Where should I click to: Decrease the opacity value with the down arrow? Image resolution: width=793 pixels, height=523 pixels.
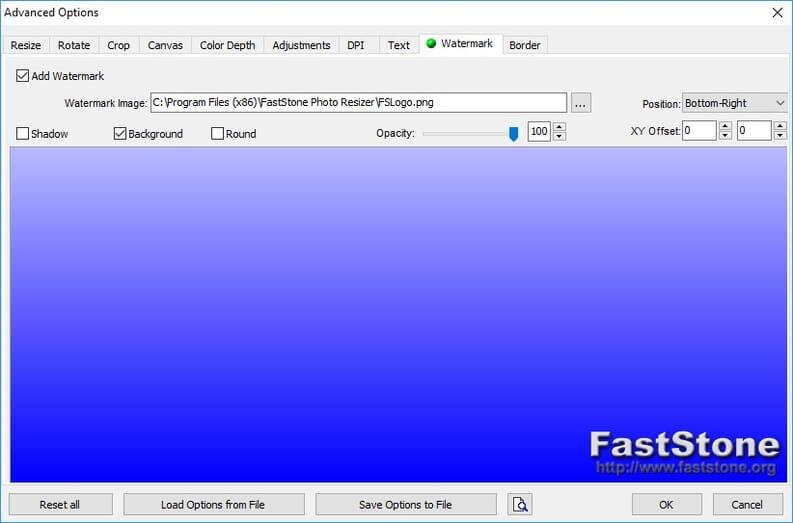tap(559, 136)
